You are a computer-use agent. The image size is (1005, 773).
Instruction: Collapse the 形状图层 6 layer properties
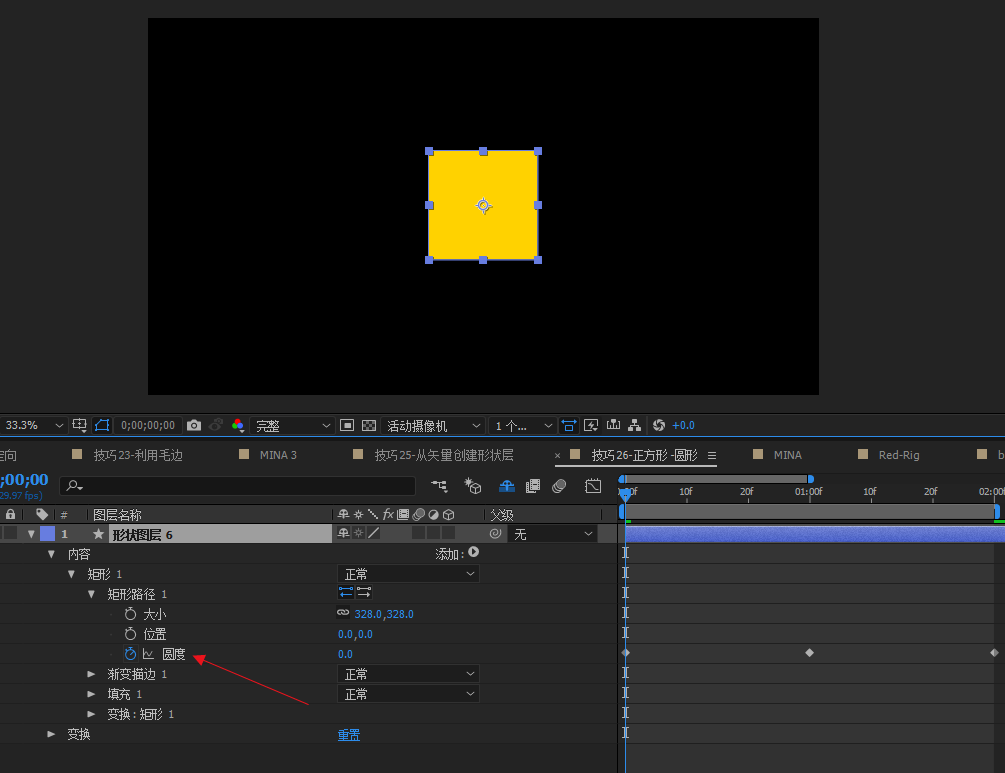click(31, 534)
